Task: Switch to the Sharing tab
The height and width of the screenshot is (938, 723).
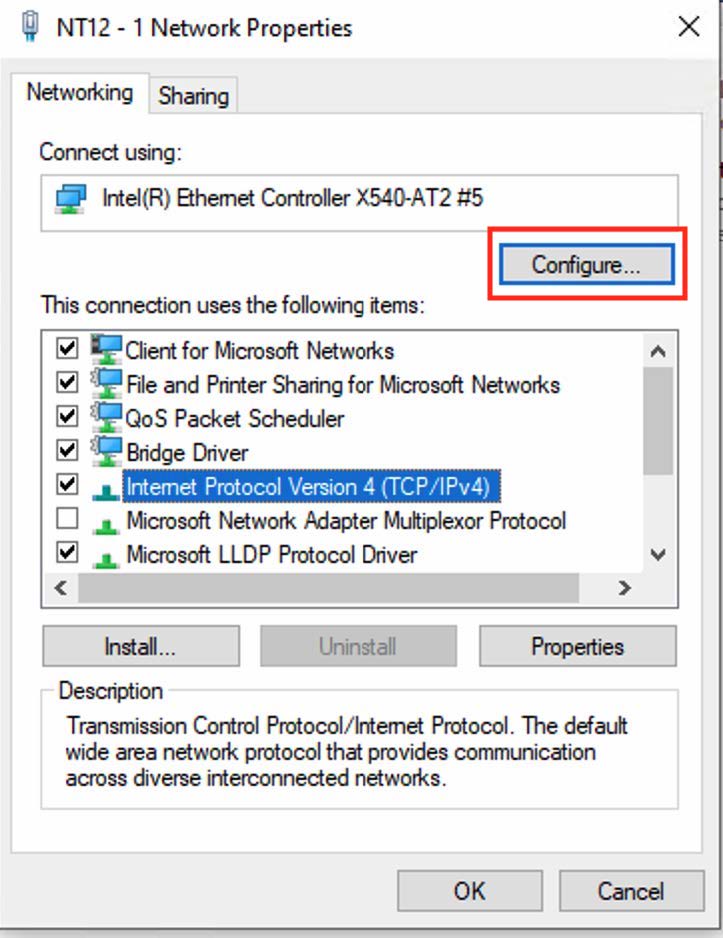Action: tap(193, 96)
